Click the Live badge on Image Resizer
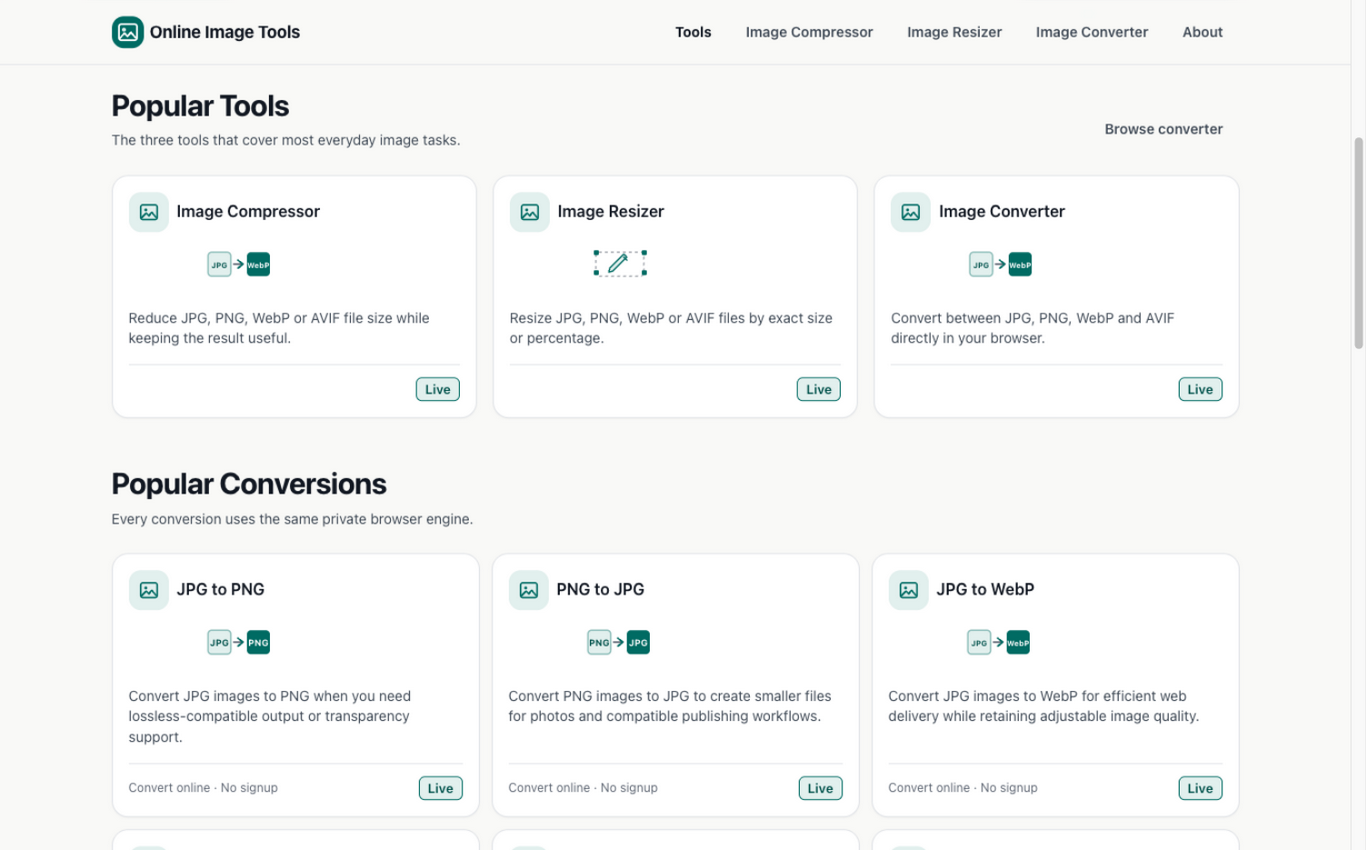Image resolution: width=1366 pixels, height=850 pixels. click(819, 389)
